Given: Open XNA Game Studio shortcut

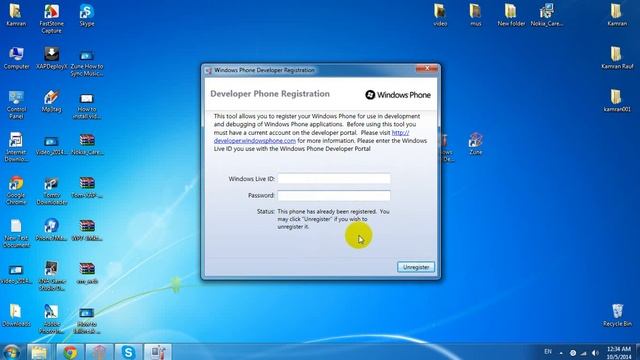Looking at the screenshot, I should pyautogui.click(x=51, y=276).
